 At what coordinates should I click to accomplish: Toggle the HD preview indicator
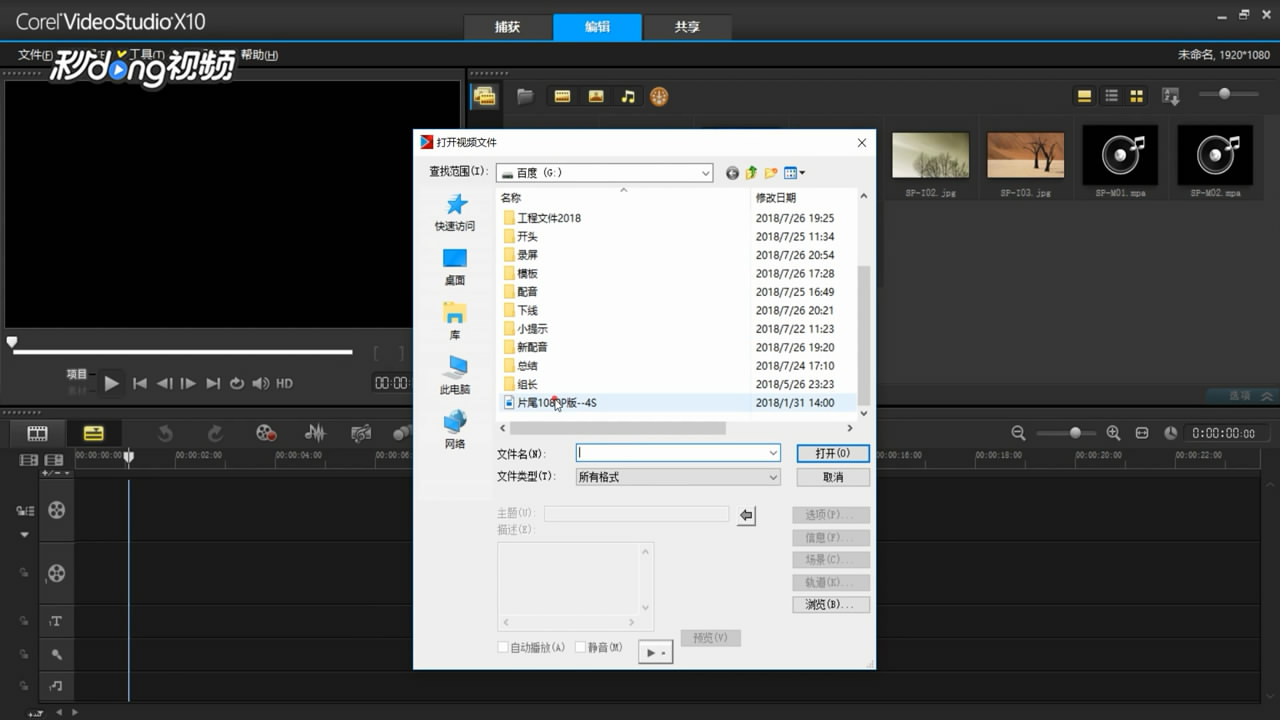[x=285, y=383]
